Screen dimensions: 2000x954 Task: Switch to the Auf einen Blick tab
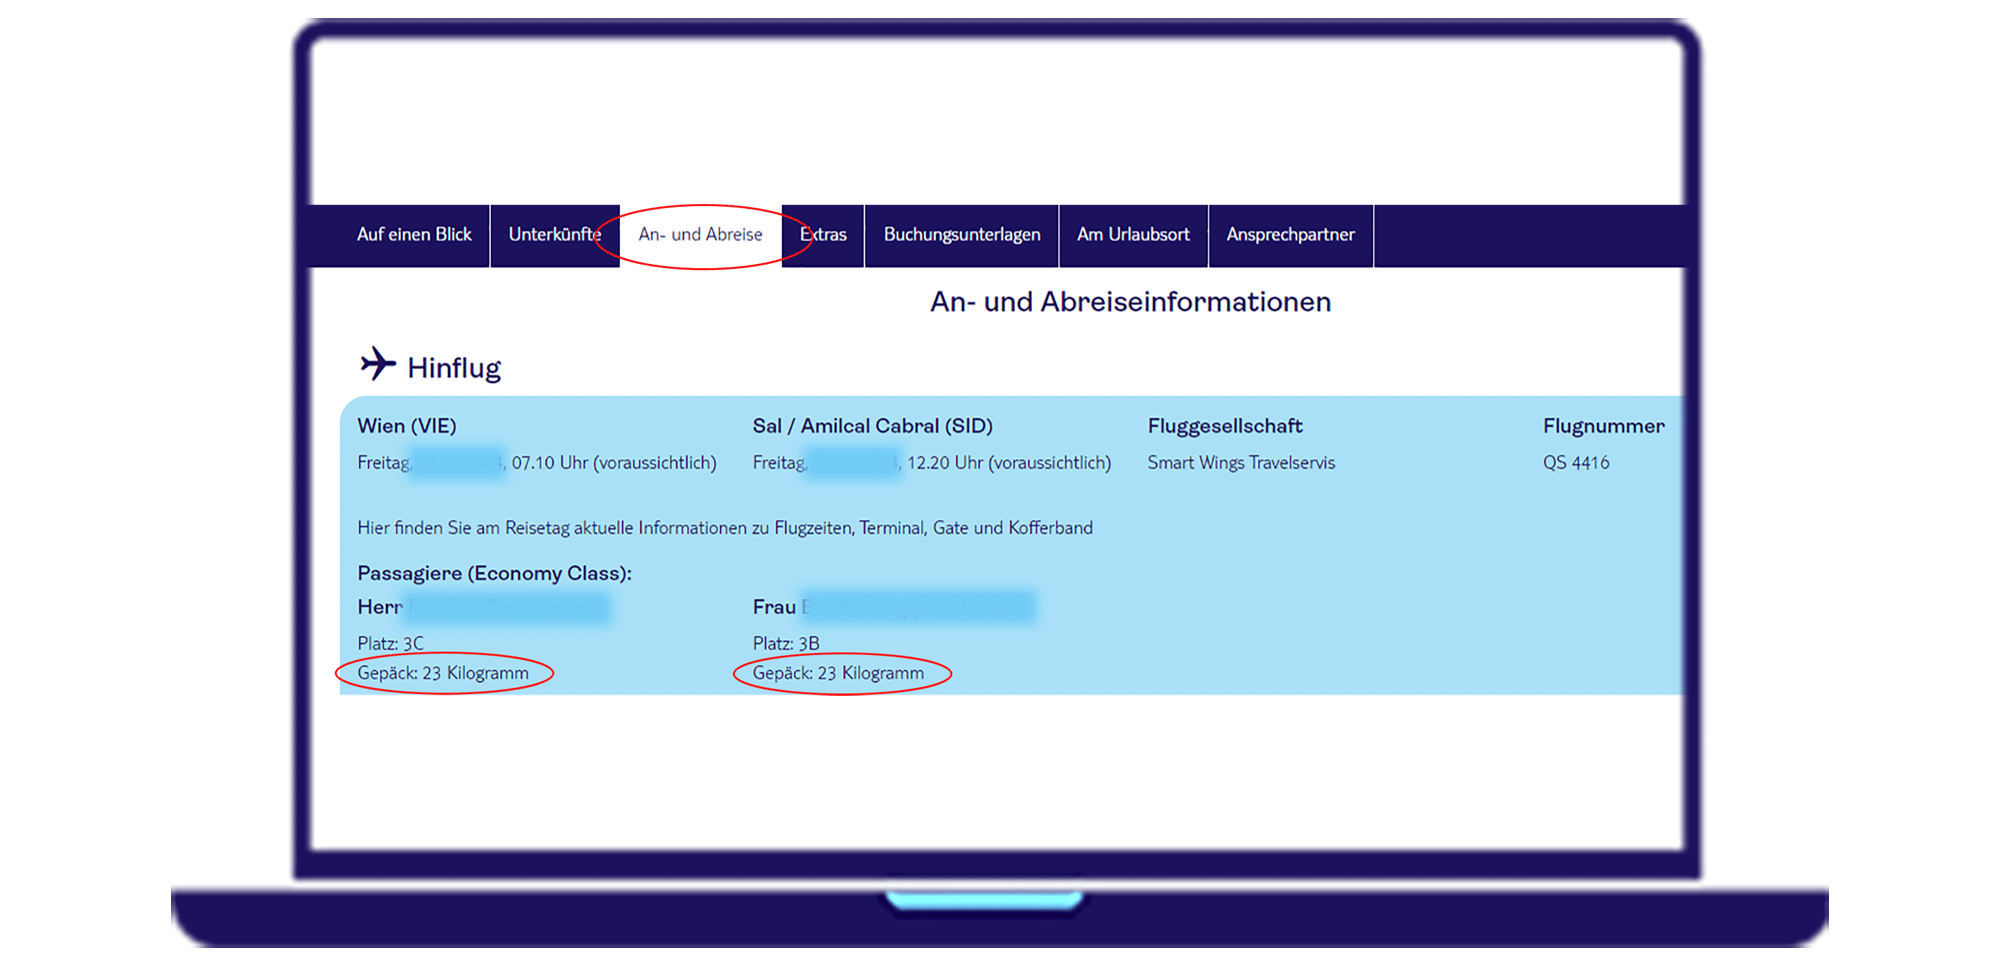(x=414, y=235)
